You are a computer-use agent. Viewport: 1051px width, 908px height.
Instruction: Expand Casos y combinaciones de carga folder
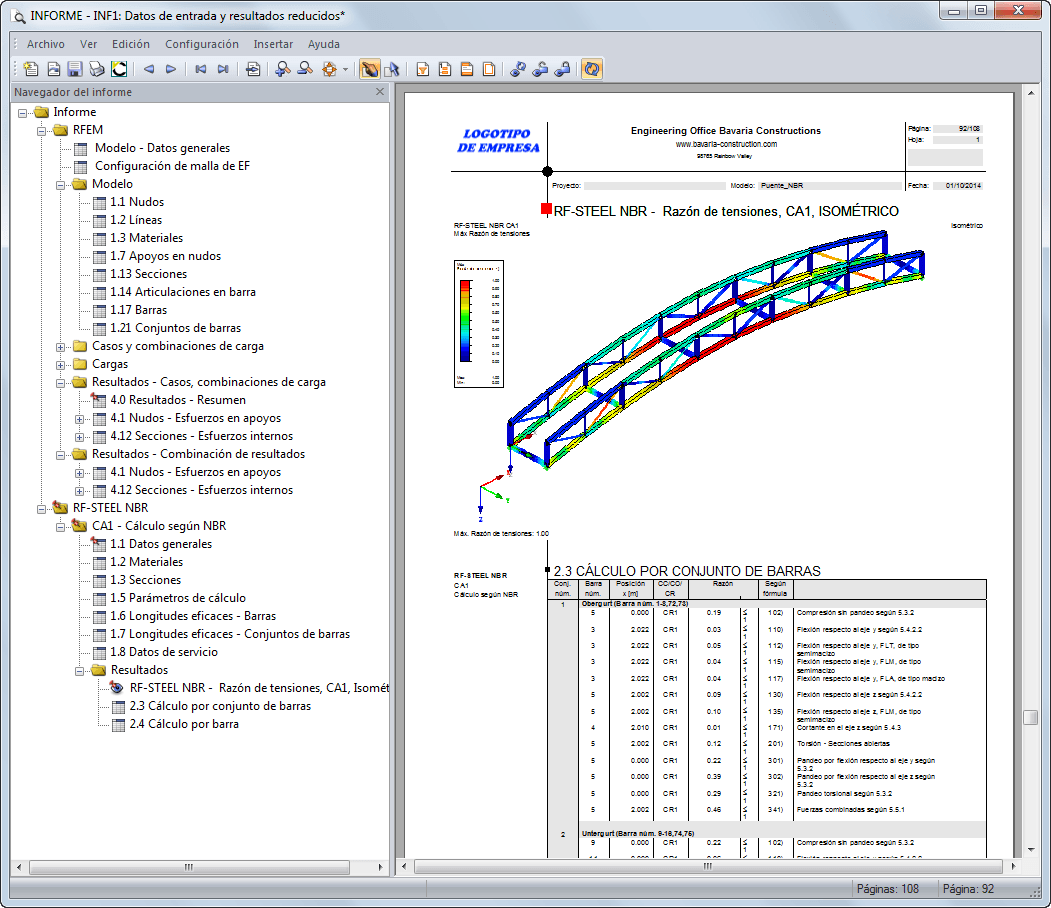[62, 346]
